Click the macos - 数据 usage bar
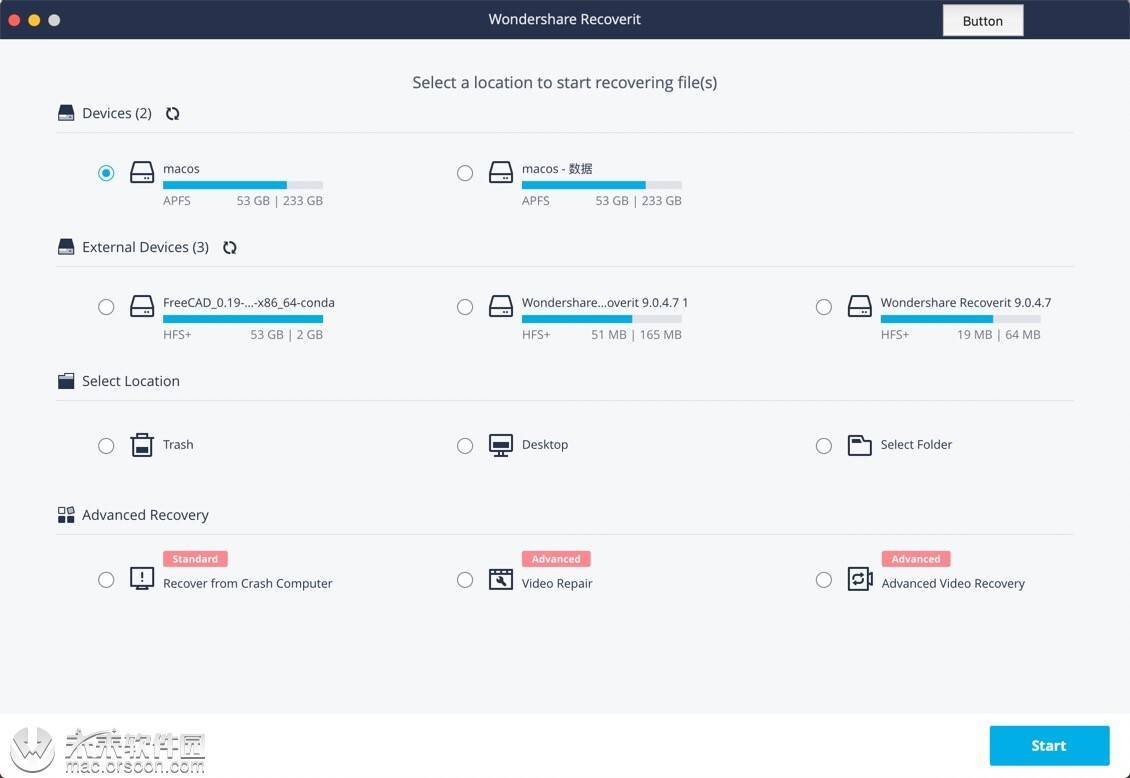The image size is (1130, 778). 602,185
